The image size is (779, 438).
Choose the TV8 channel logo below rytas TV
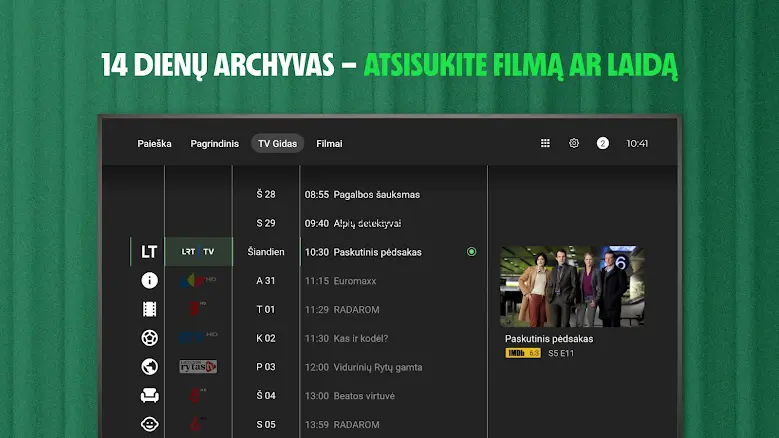click(198, 395)
